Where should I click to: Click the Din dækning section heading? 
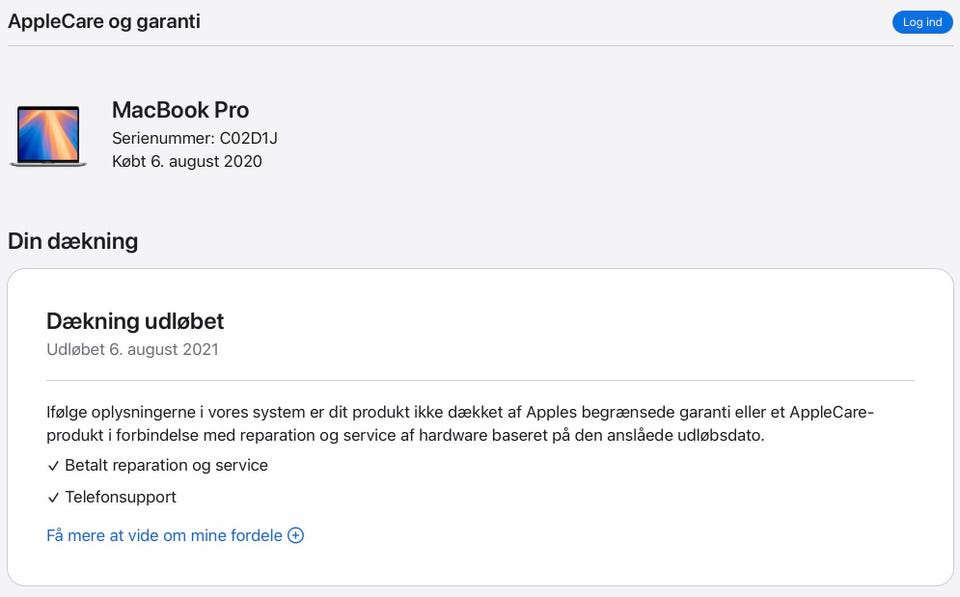(73, 241)
